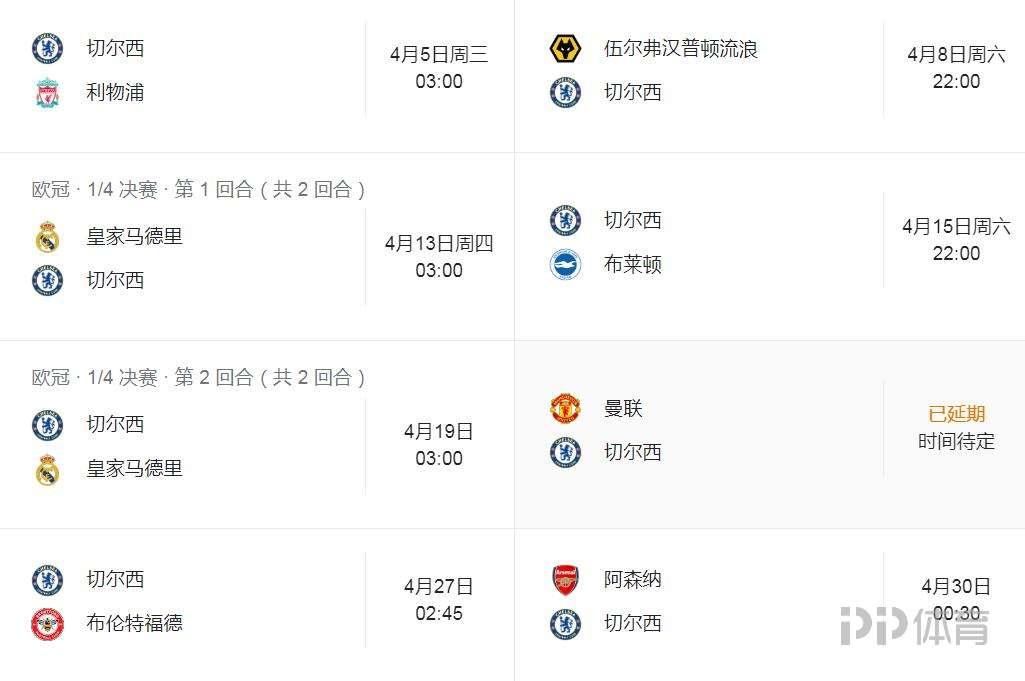The width and height of the screenshot is (1025, 681).
Task: Click the 曼联 team name
Action: click(623, 409)
